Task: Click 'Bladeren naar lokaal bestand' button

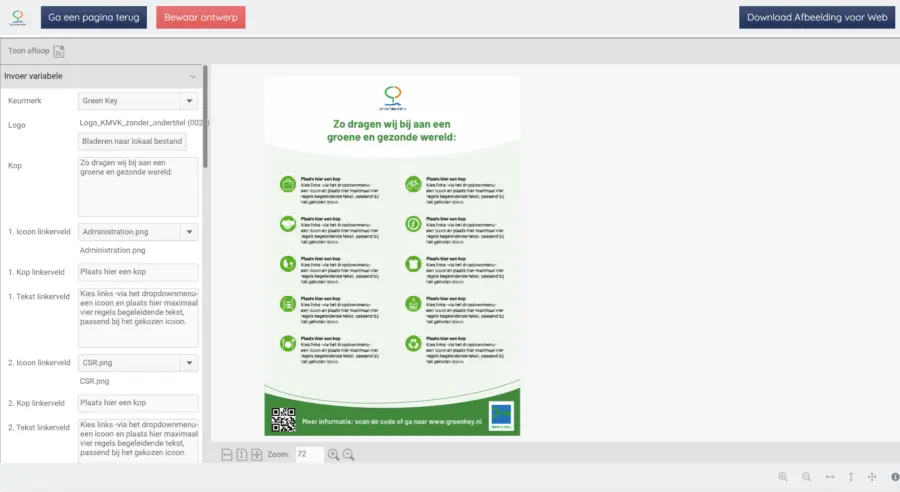Action: pyautogui.click(x=132, y=141)
